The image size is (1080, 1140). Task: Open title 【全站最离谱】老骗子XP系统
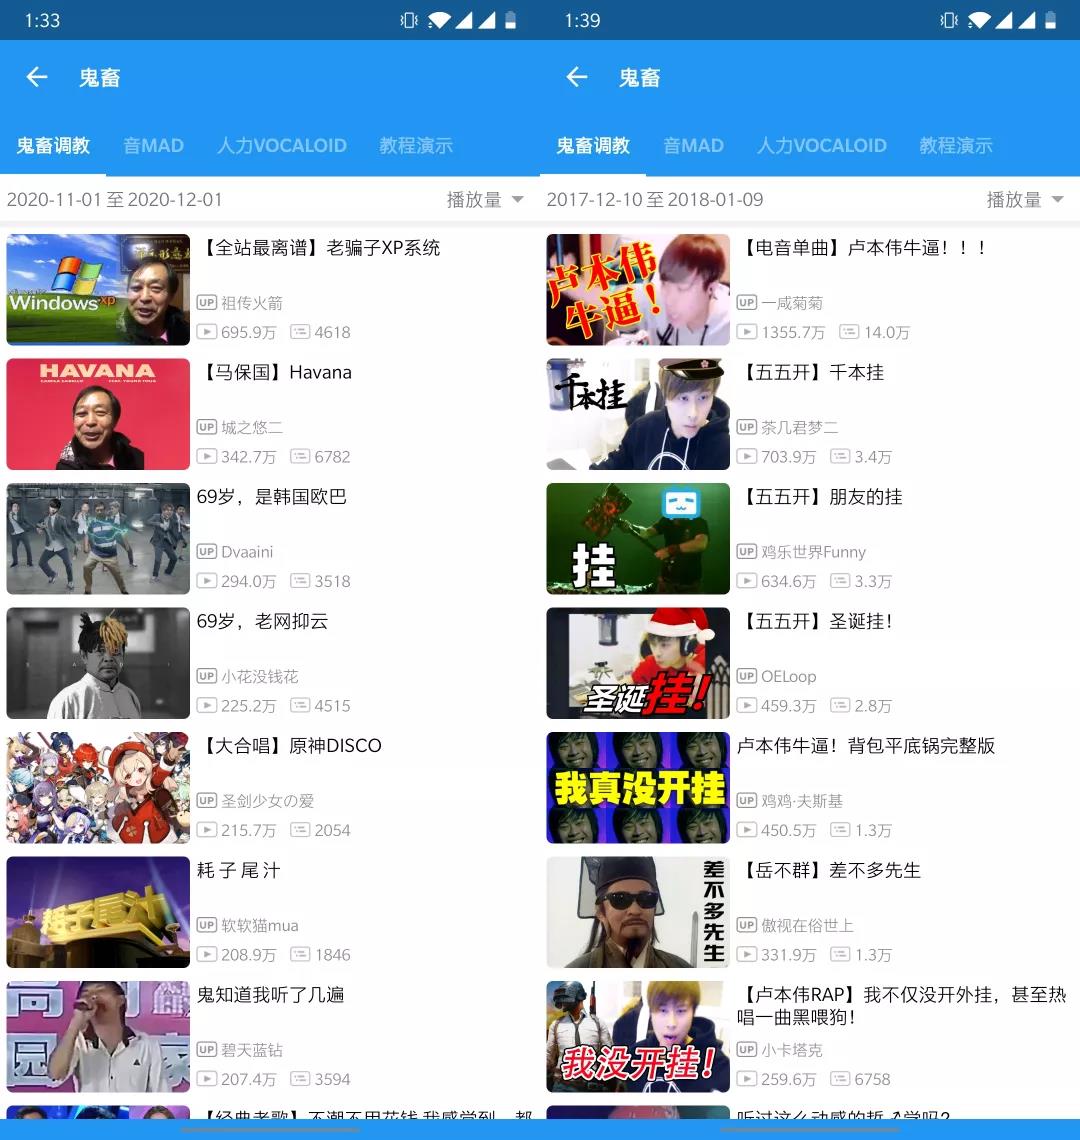(319, 248)
